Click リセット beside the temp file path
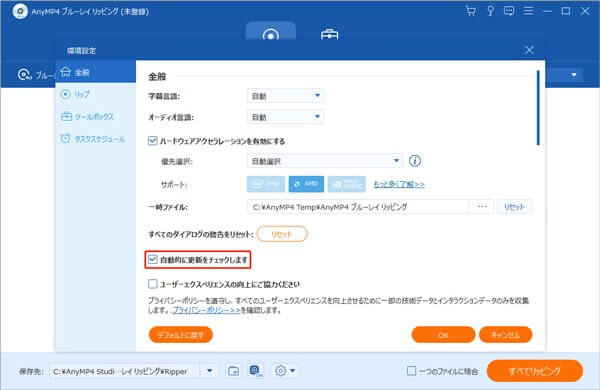The width and height of the screenshot is (600, 390). pos(514,207)
